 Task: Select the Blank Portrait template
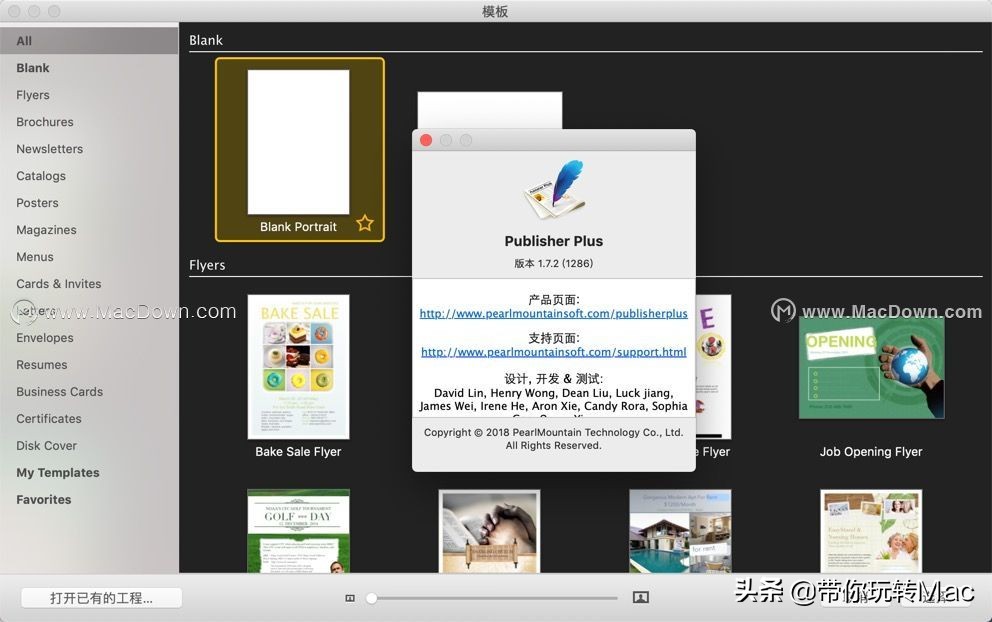pyautogui.click(x=297, y=145)
